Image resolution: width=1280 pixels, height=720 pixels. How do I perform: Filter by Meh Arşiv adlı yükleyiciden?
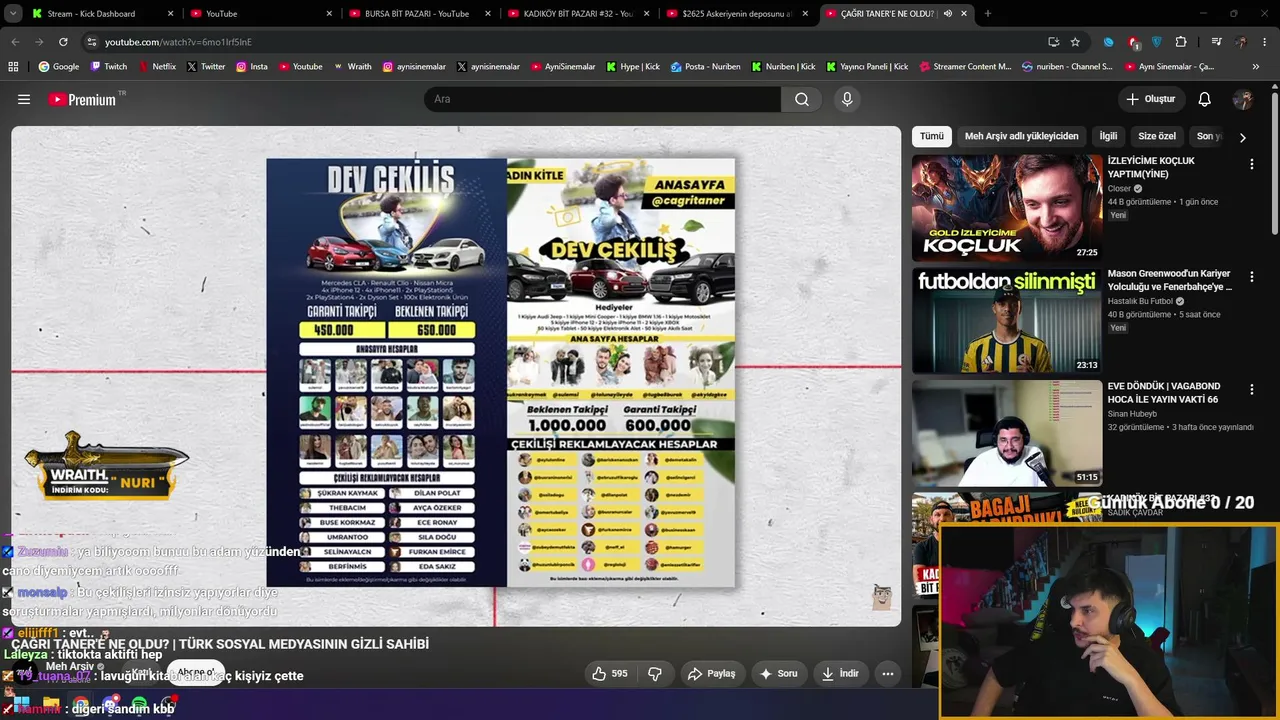(x=1021, y=136)
